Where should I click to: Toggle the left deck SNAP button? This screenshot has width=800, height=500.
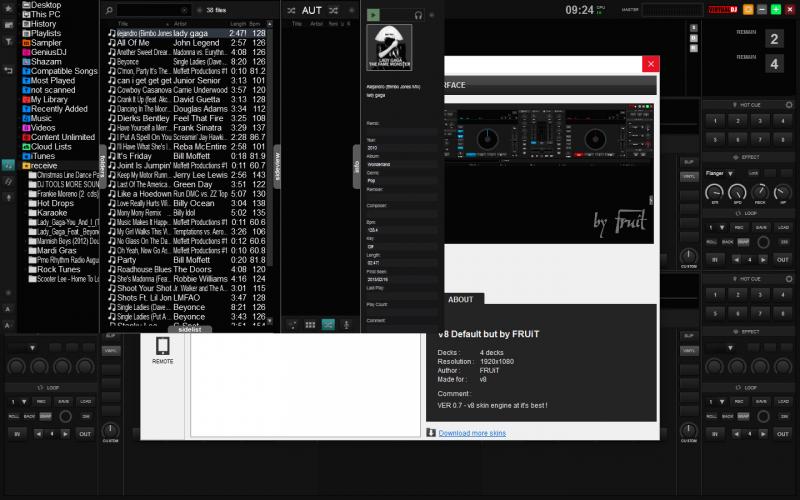(x=45, y=416)
